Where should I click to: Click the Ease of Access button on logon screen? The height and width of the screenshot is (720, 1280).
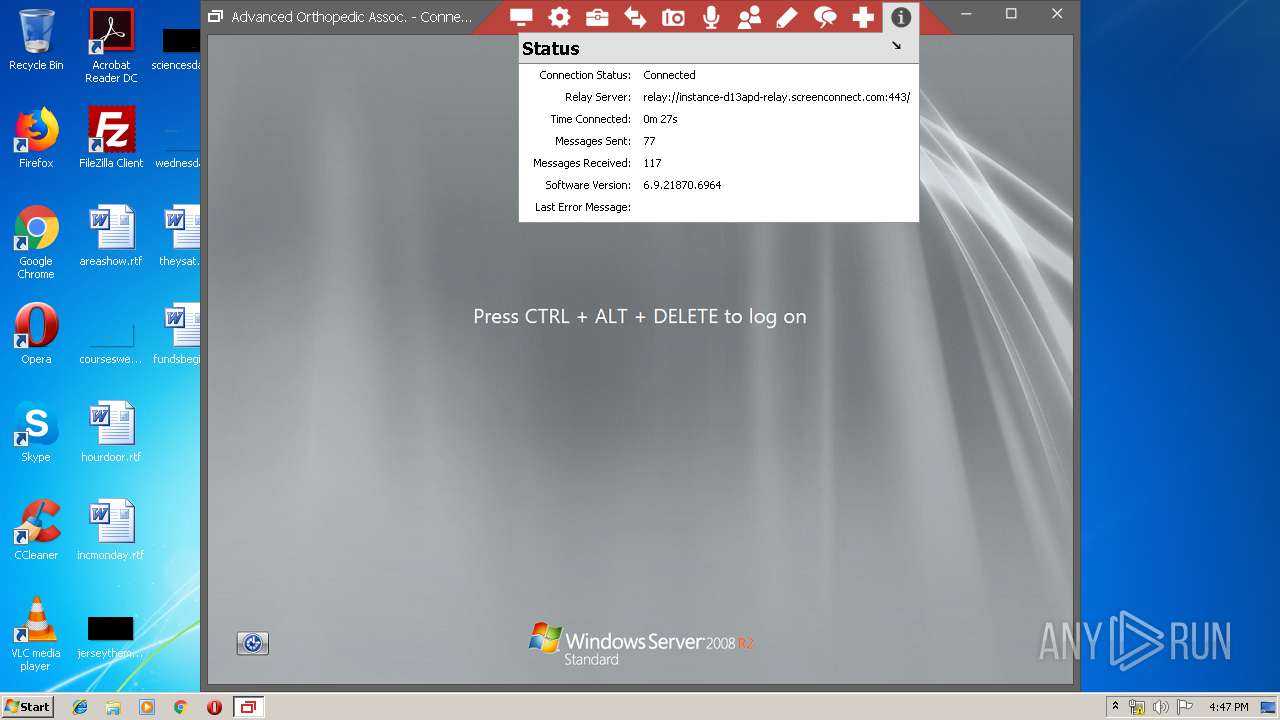[x=253, y=643]
